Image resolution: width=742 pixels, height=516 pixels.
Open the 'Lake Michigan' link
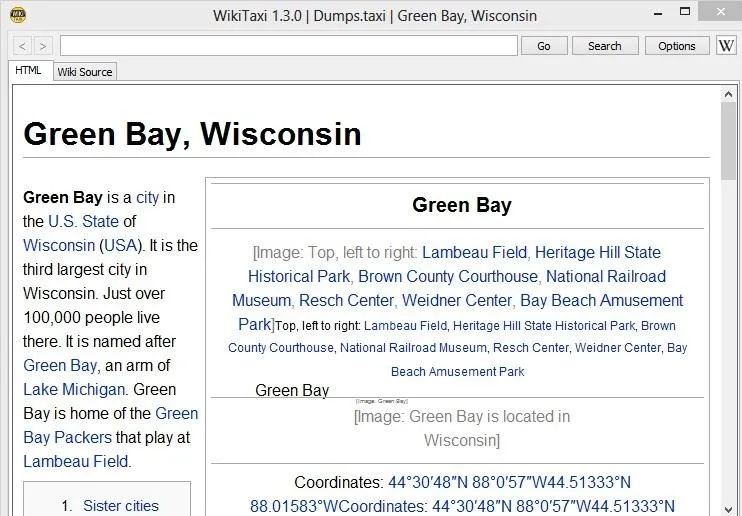click(74, 390)
